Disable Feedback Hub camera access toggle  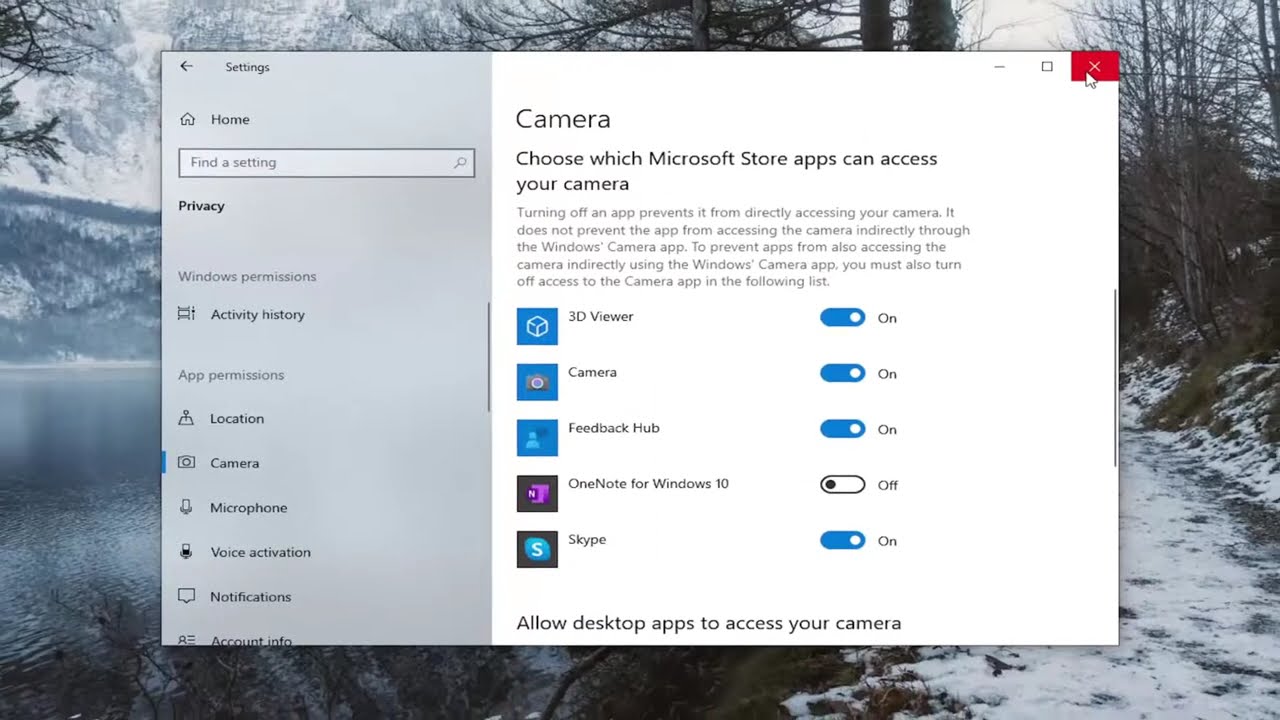click(842, 429)
